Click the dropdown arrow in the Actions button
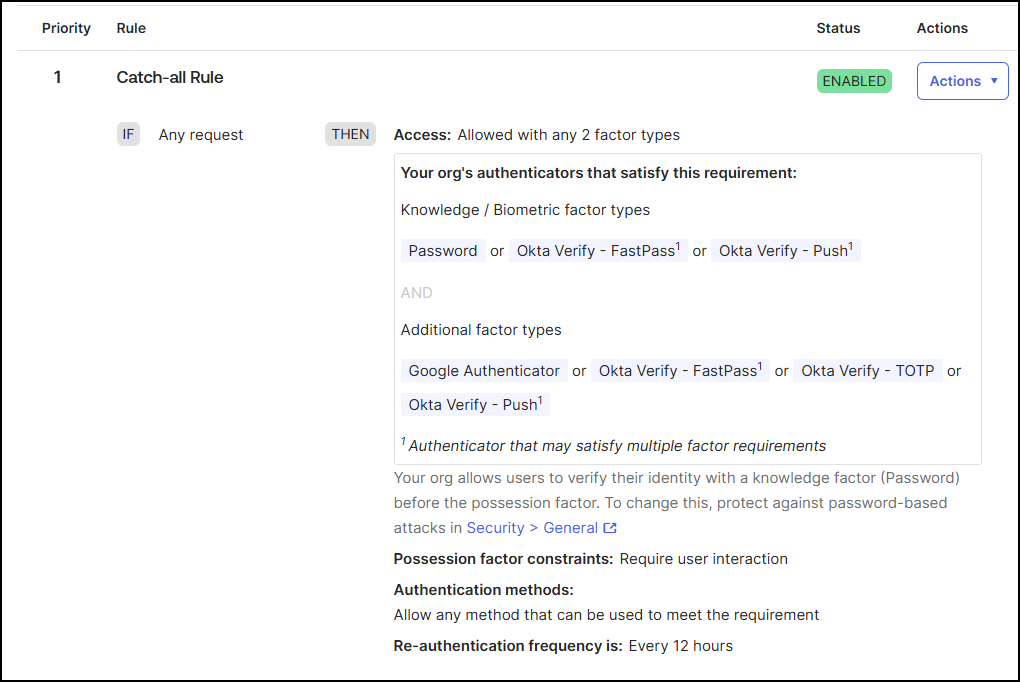1020x682 pixels. (x=994, y=81)
